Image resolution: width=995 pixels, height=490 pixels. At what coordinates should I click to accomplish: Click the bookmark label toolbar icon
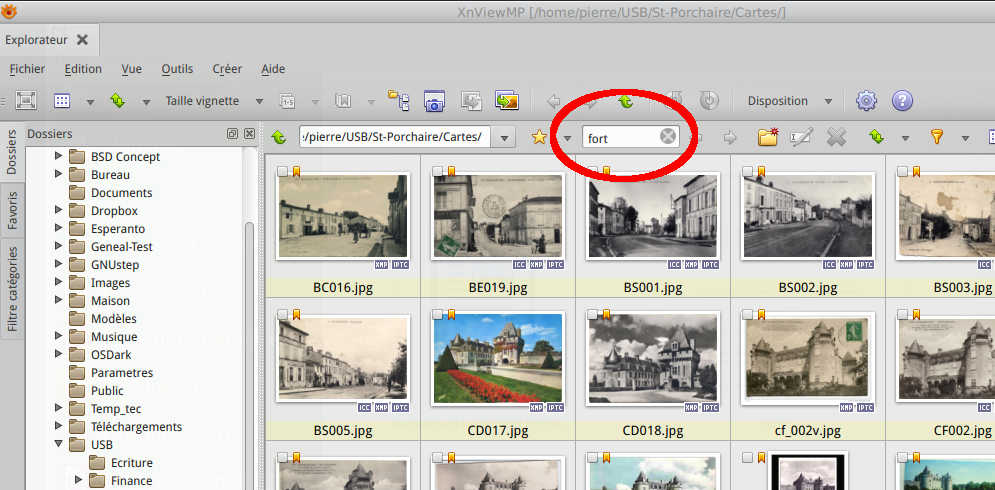pos(343,101)
